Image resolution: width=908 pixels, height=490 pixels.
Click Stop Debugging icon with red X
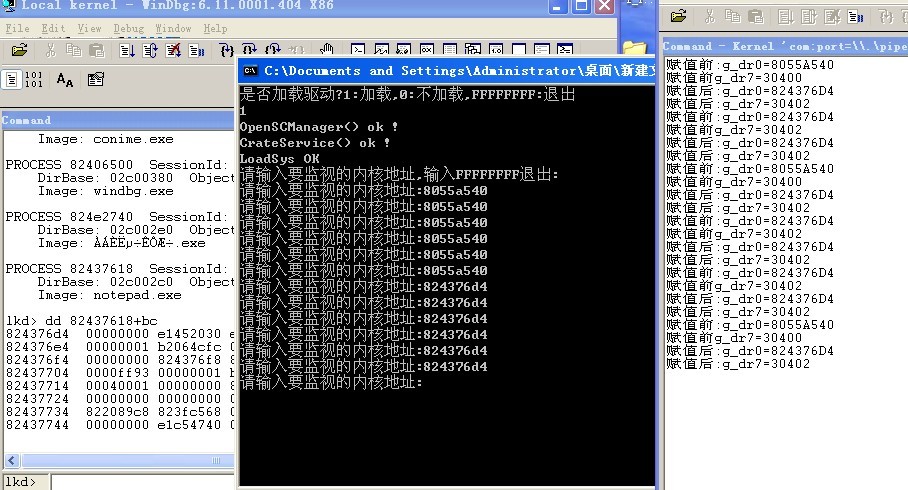tap(173, 50)
